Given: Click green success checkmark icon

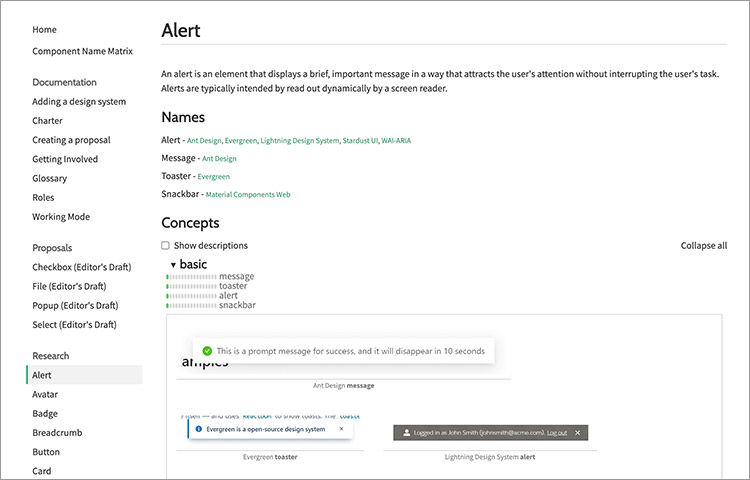Looking at the screenshot, I should coord(207,351).
